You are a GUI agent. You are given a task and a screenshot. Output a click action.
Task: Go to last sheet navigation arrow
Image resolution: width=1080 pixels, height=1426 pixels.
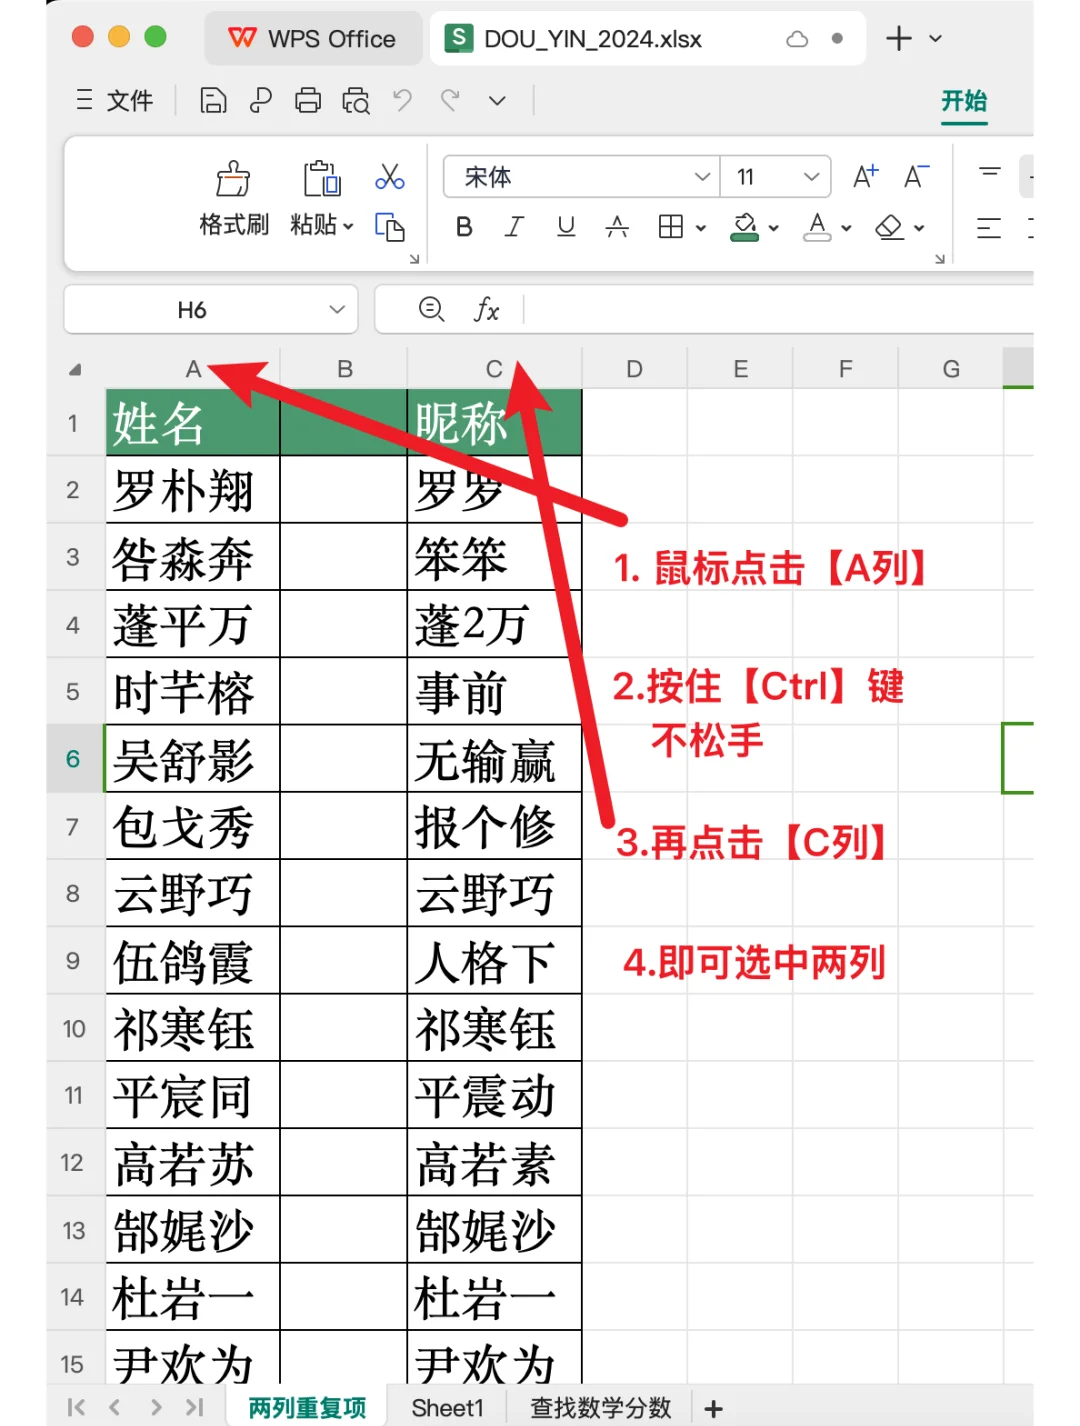(x=194, y=1407)
